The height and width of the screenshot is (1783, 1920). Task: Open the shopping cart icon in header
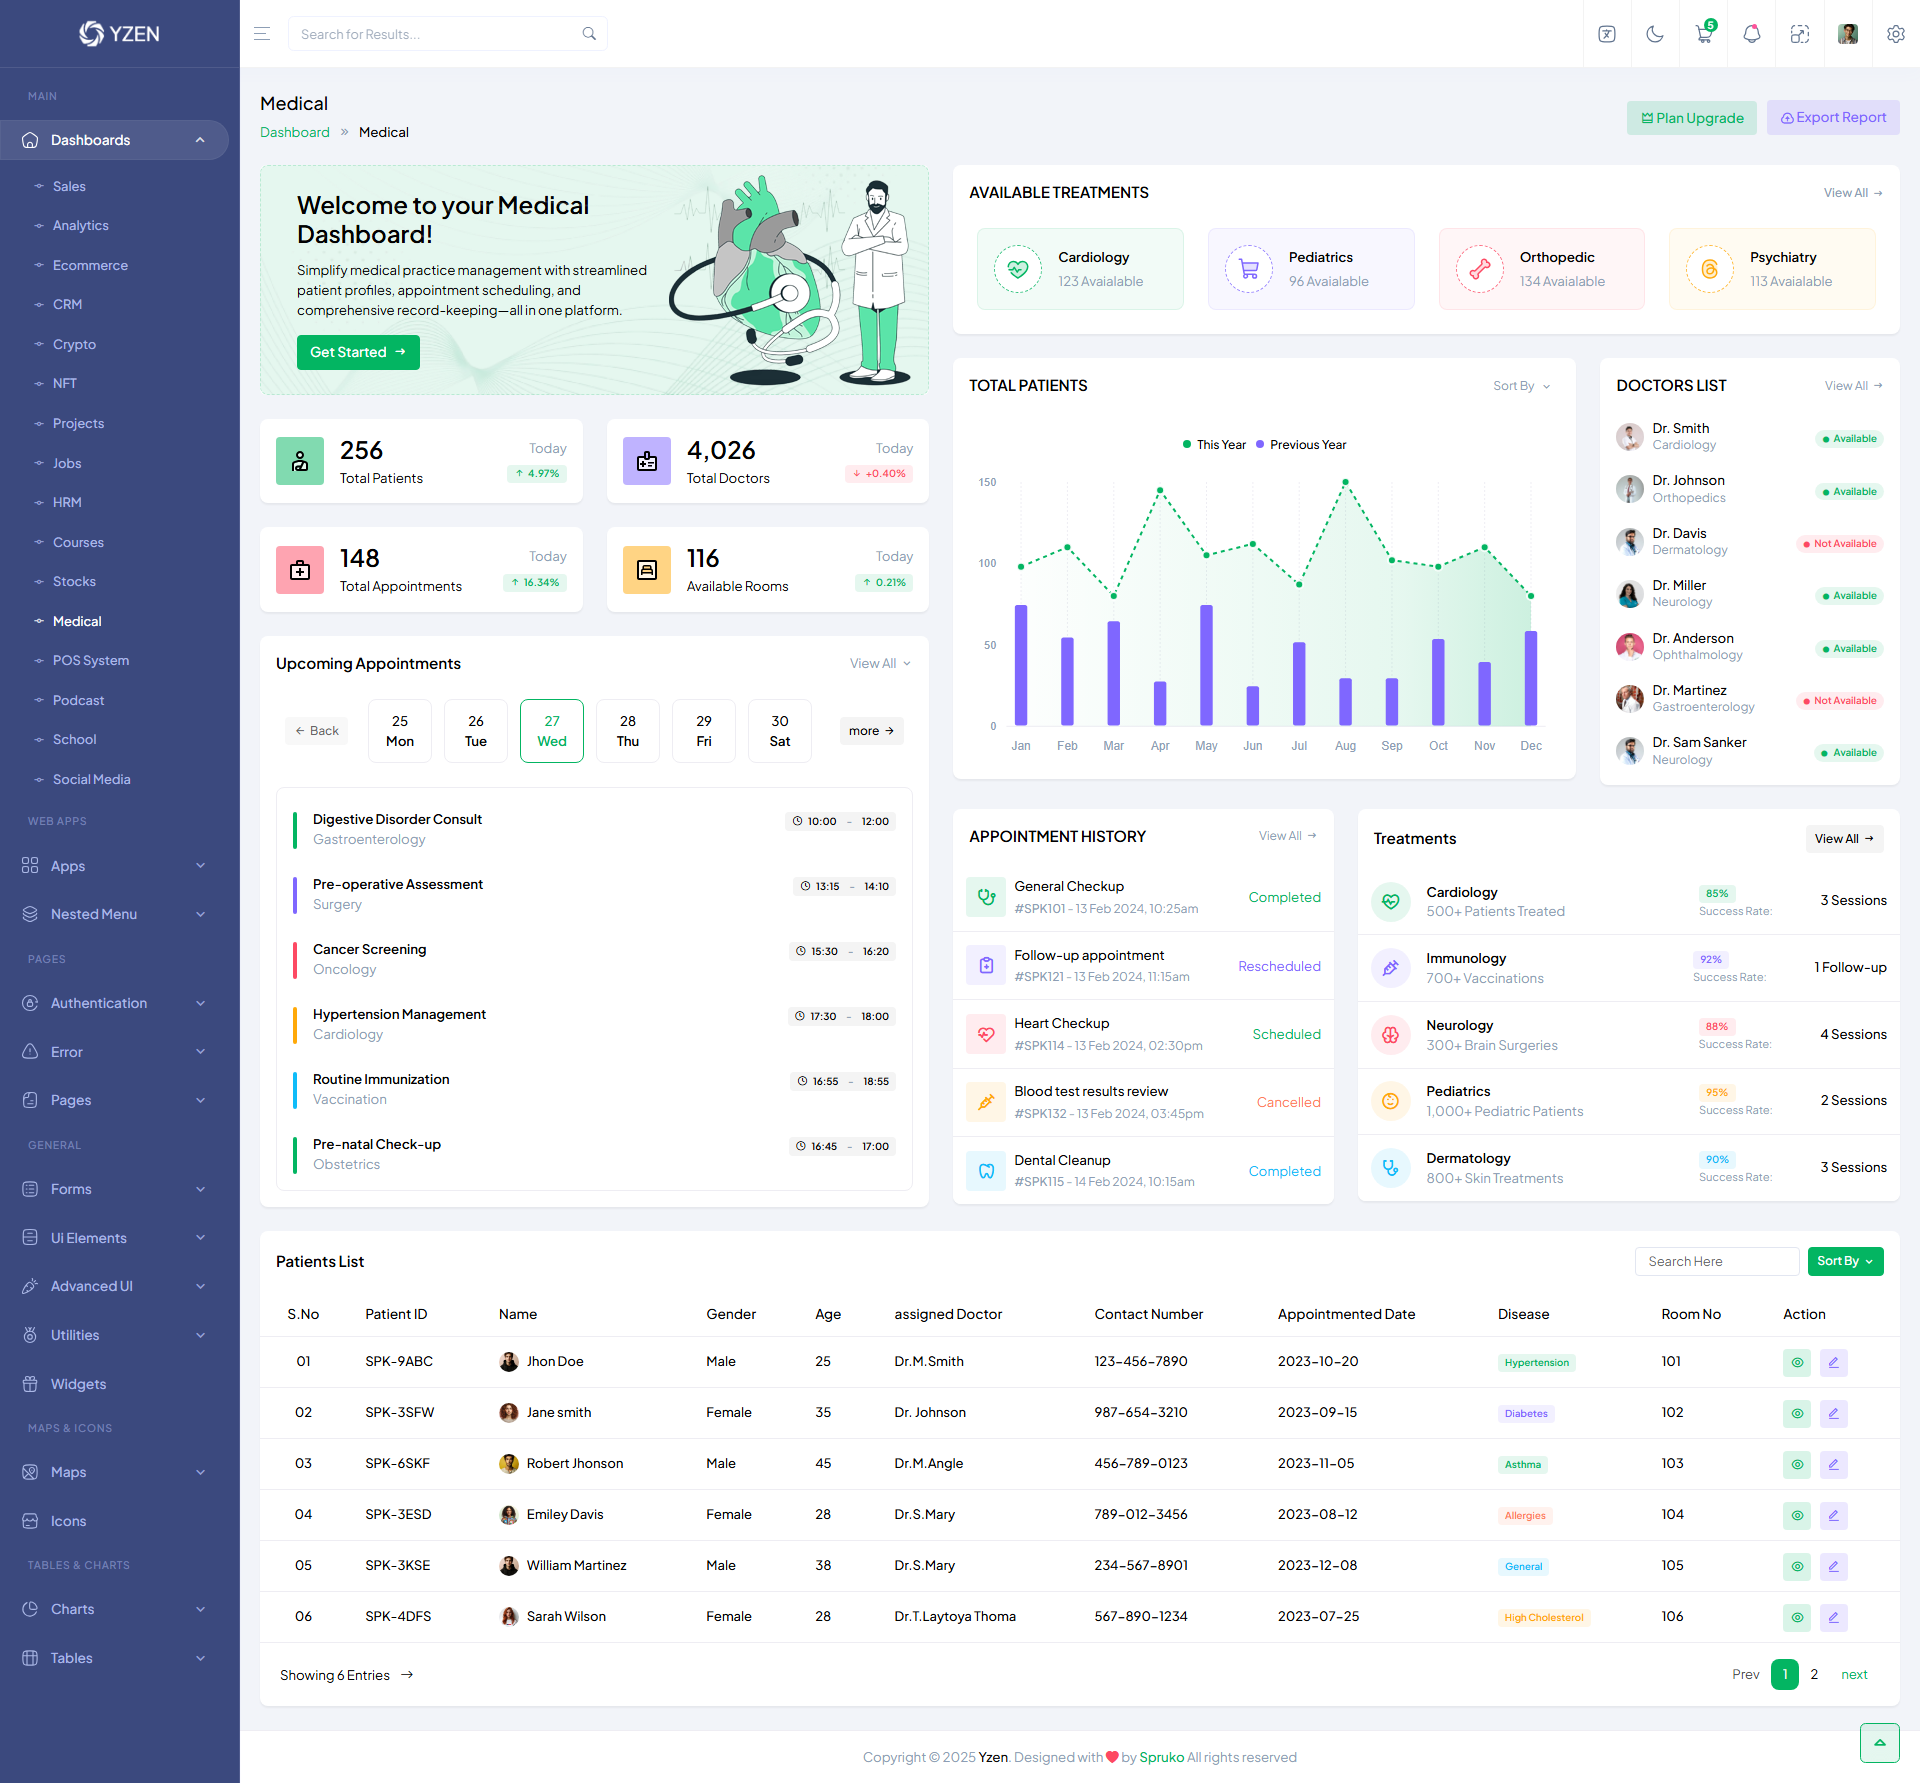click(1703, 34)
